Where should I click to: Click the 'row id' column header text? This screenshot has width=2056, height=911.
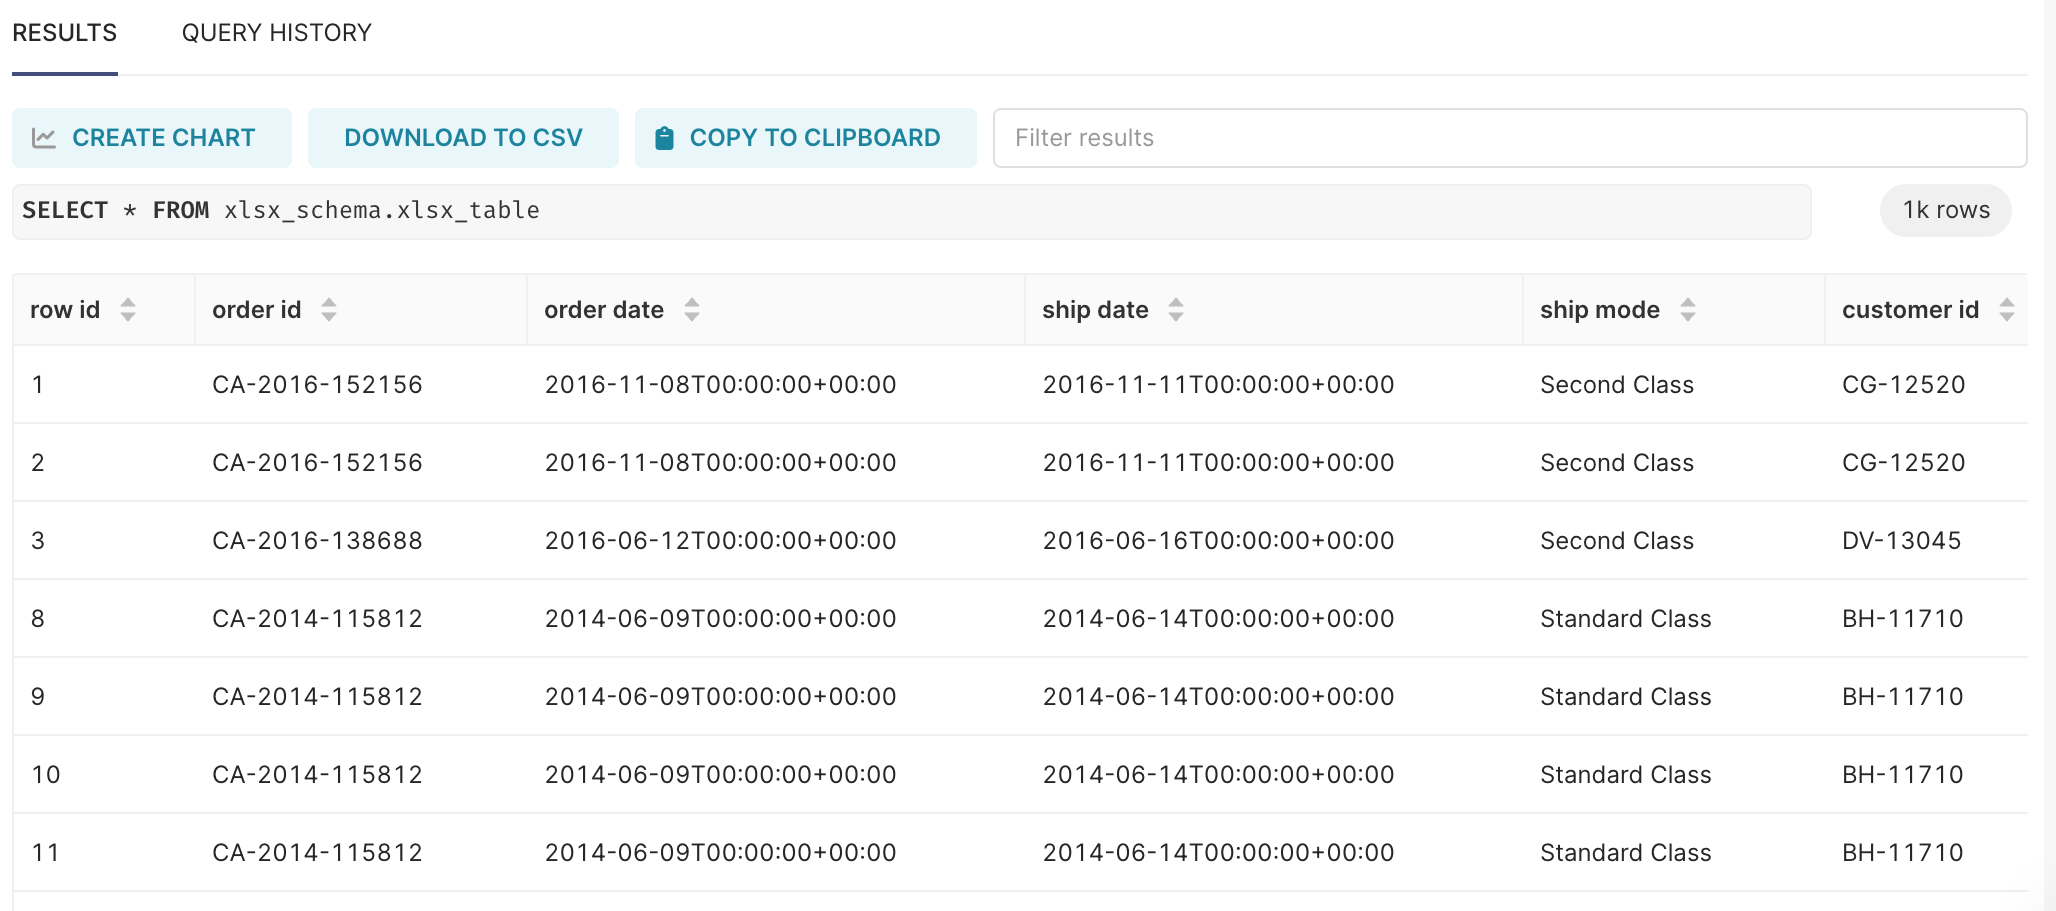point(65,310)
